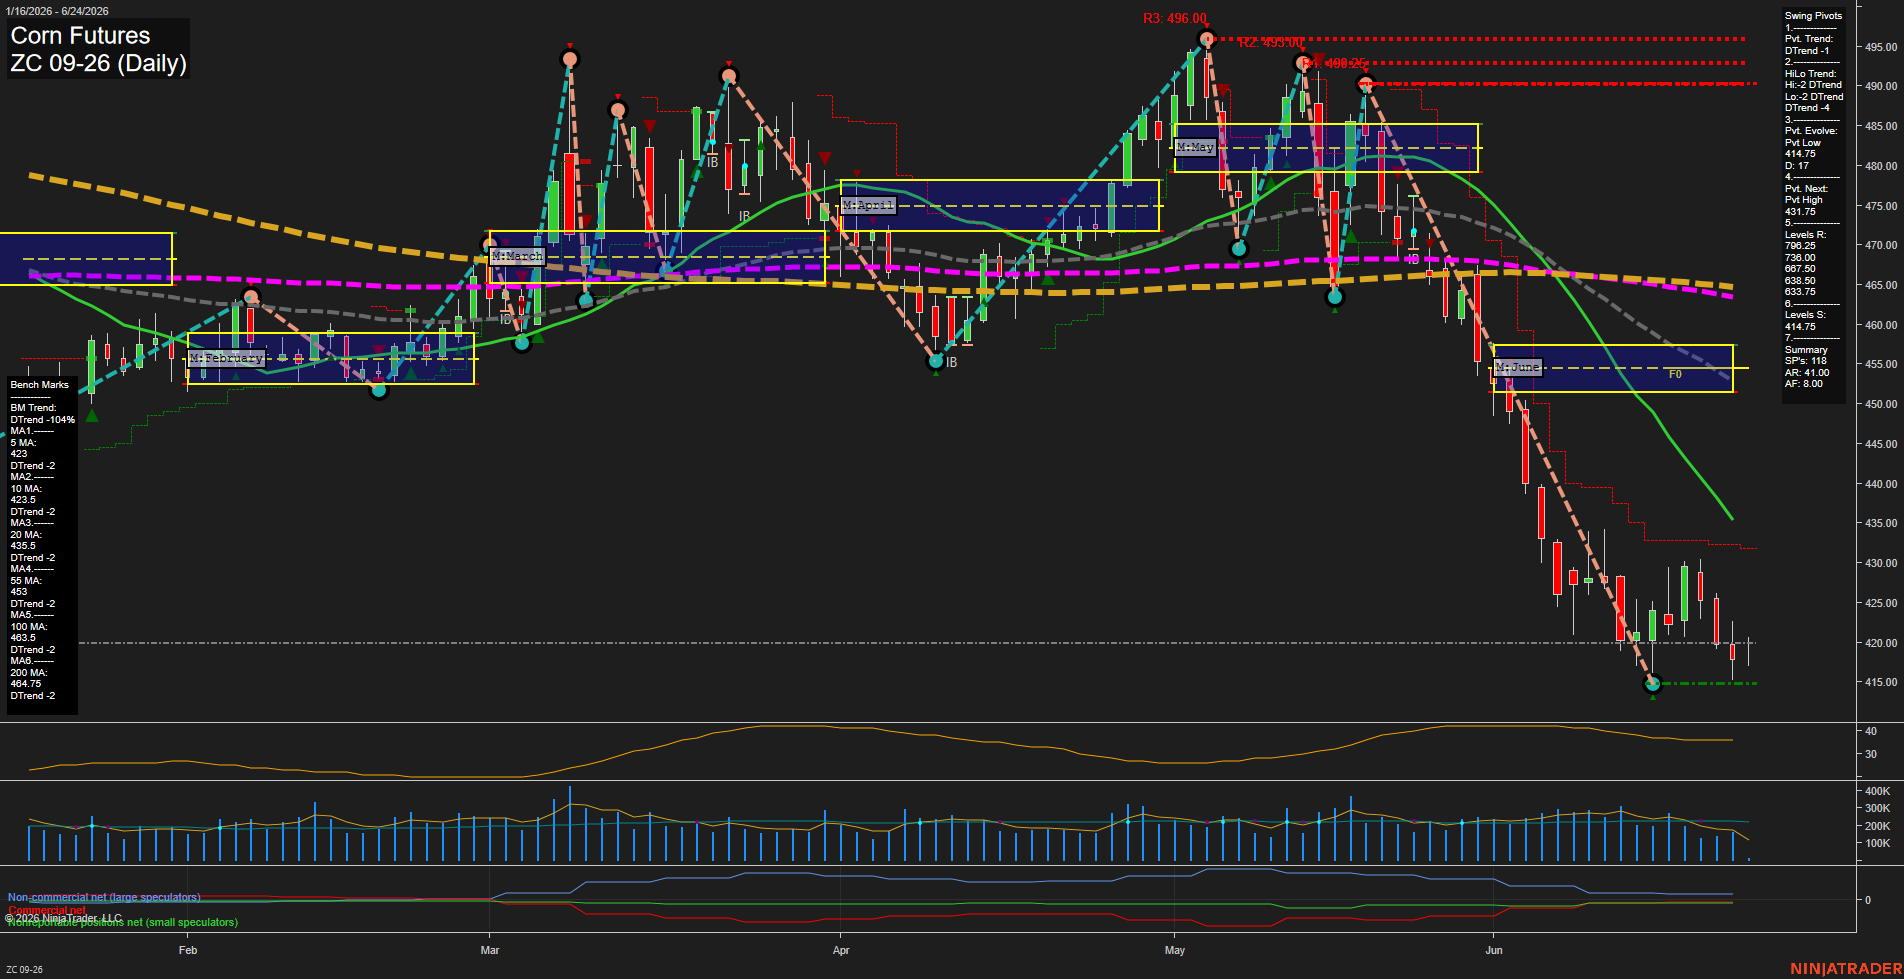Select the M:February monthly range label
This screenshot has width=1904, height=979.
click(227, 358)
